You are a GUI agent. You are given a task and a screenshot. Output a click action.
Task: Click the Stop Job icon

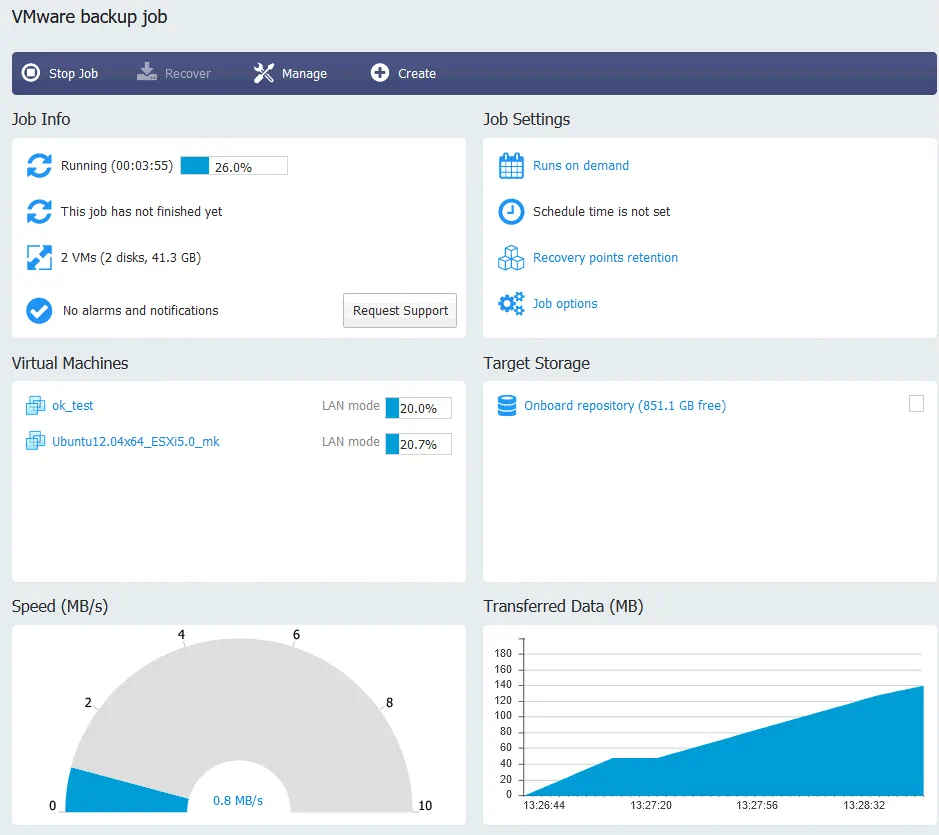[31, 73]
